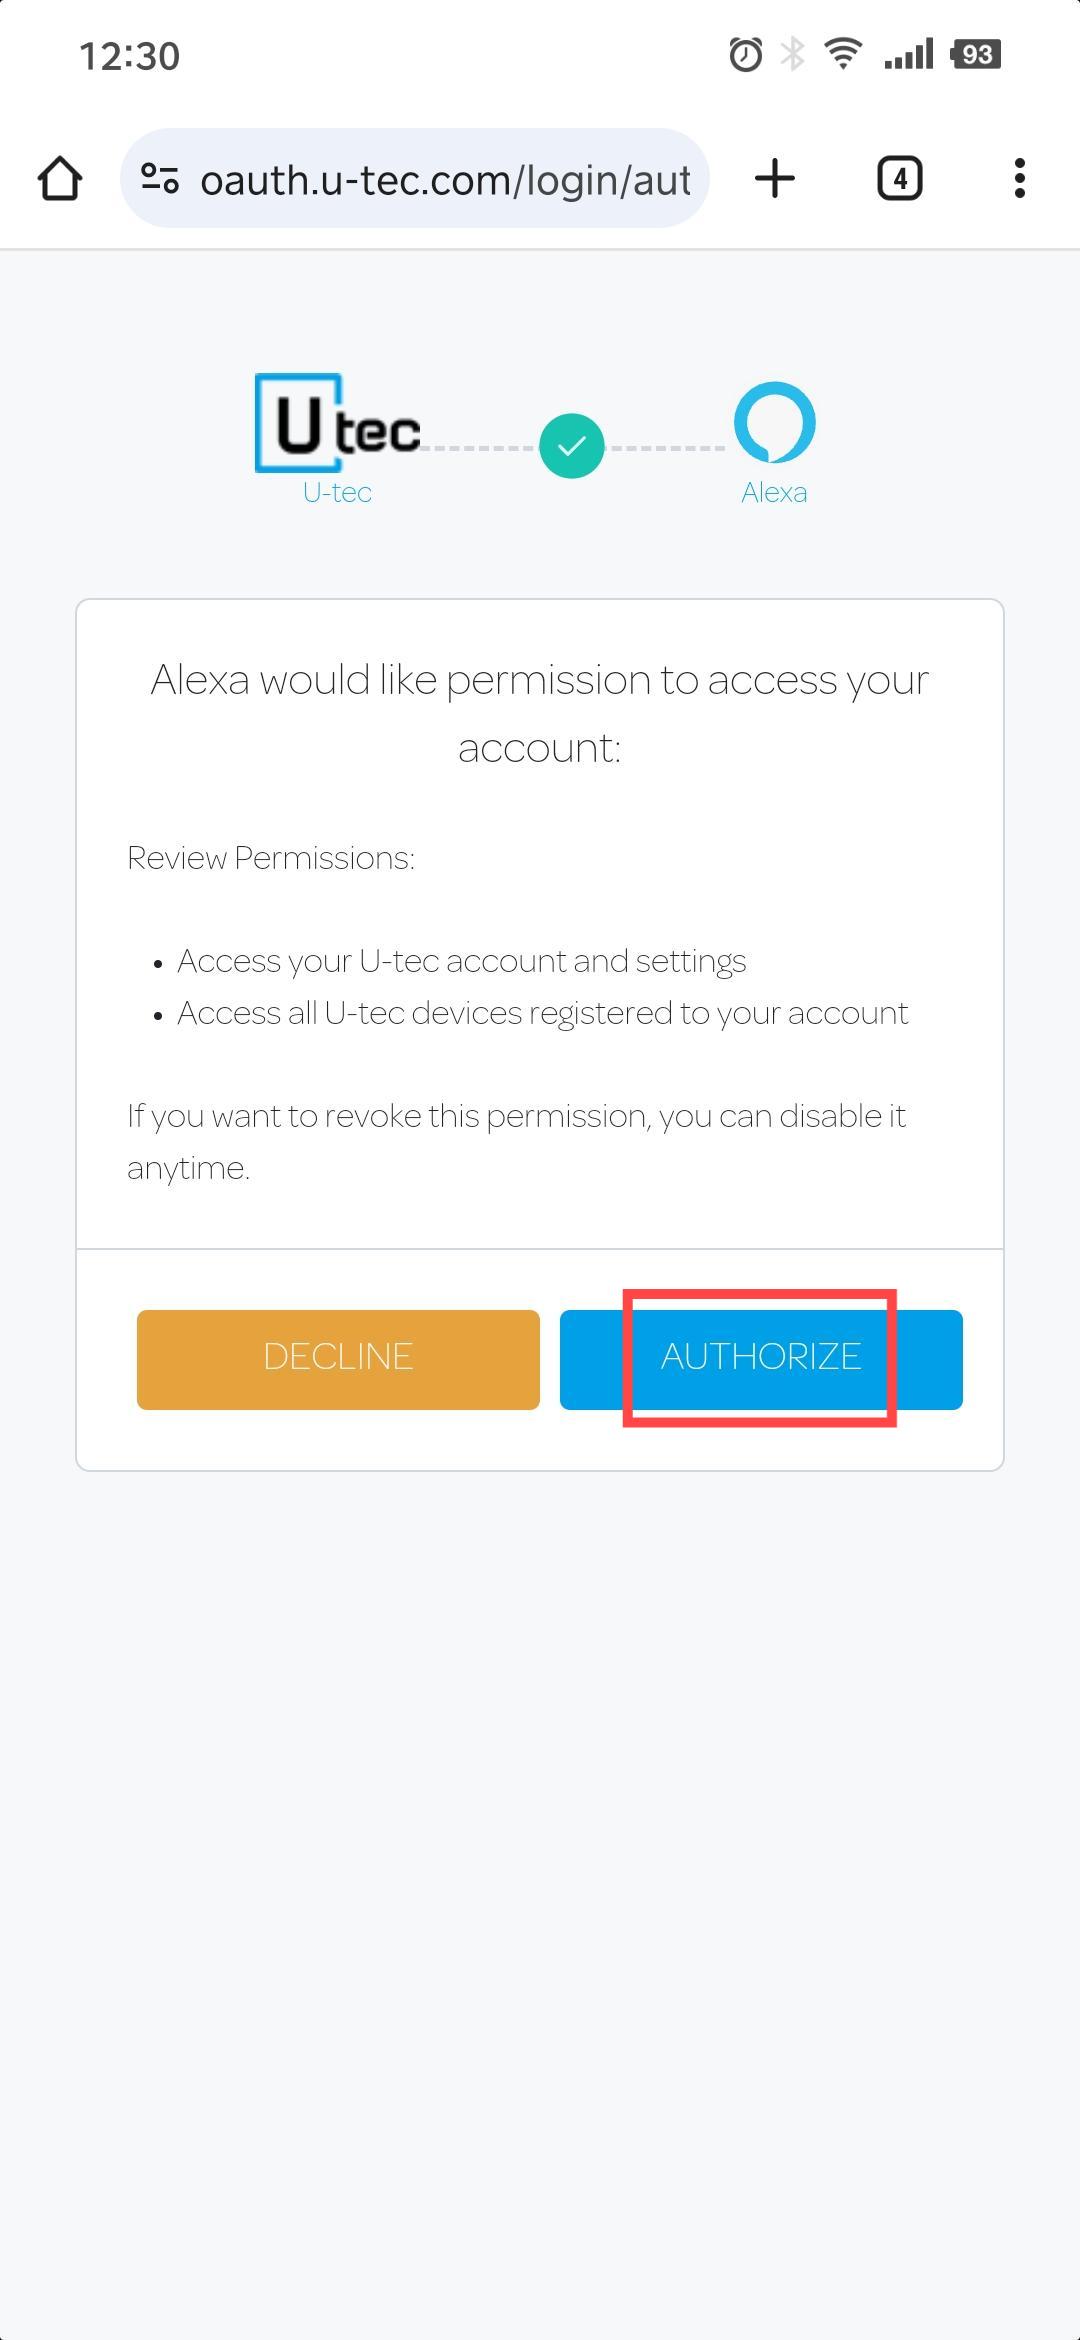Screen dimensions: 1080x2340
Task: Tap the green checkmark connection icon
Action: pos(572,446)
